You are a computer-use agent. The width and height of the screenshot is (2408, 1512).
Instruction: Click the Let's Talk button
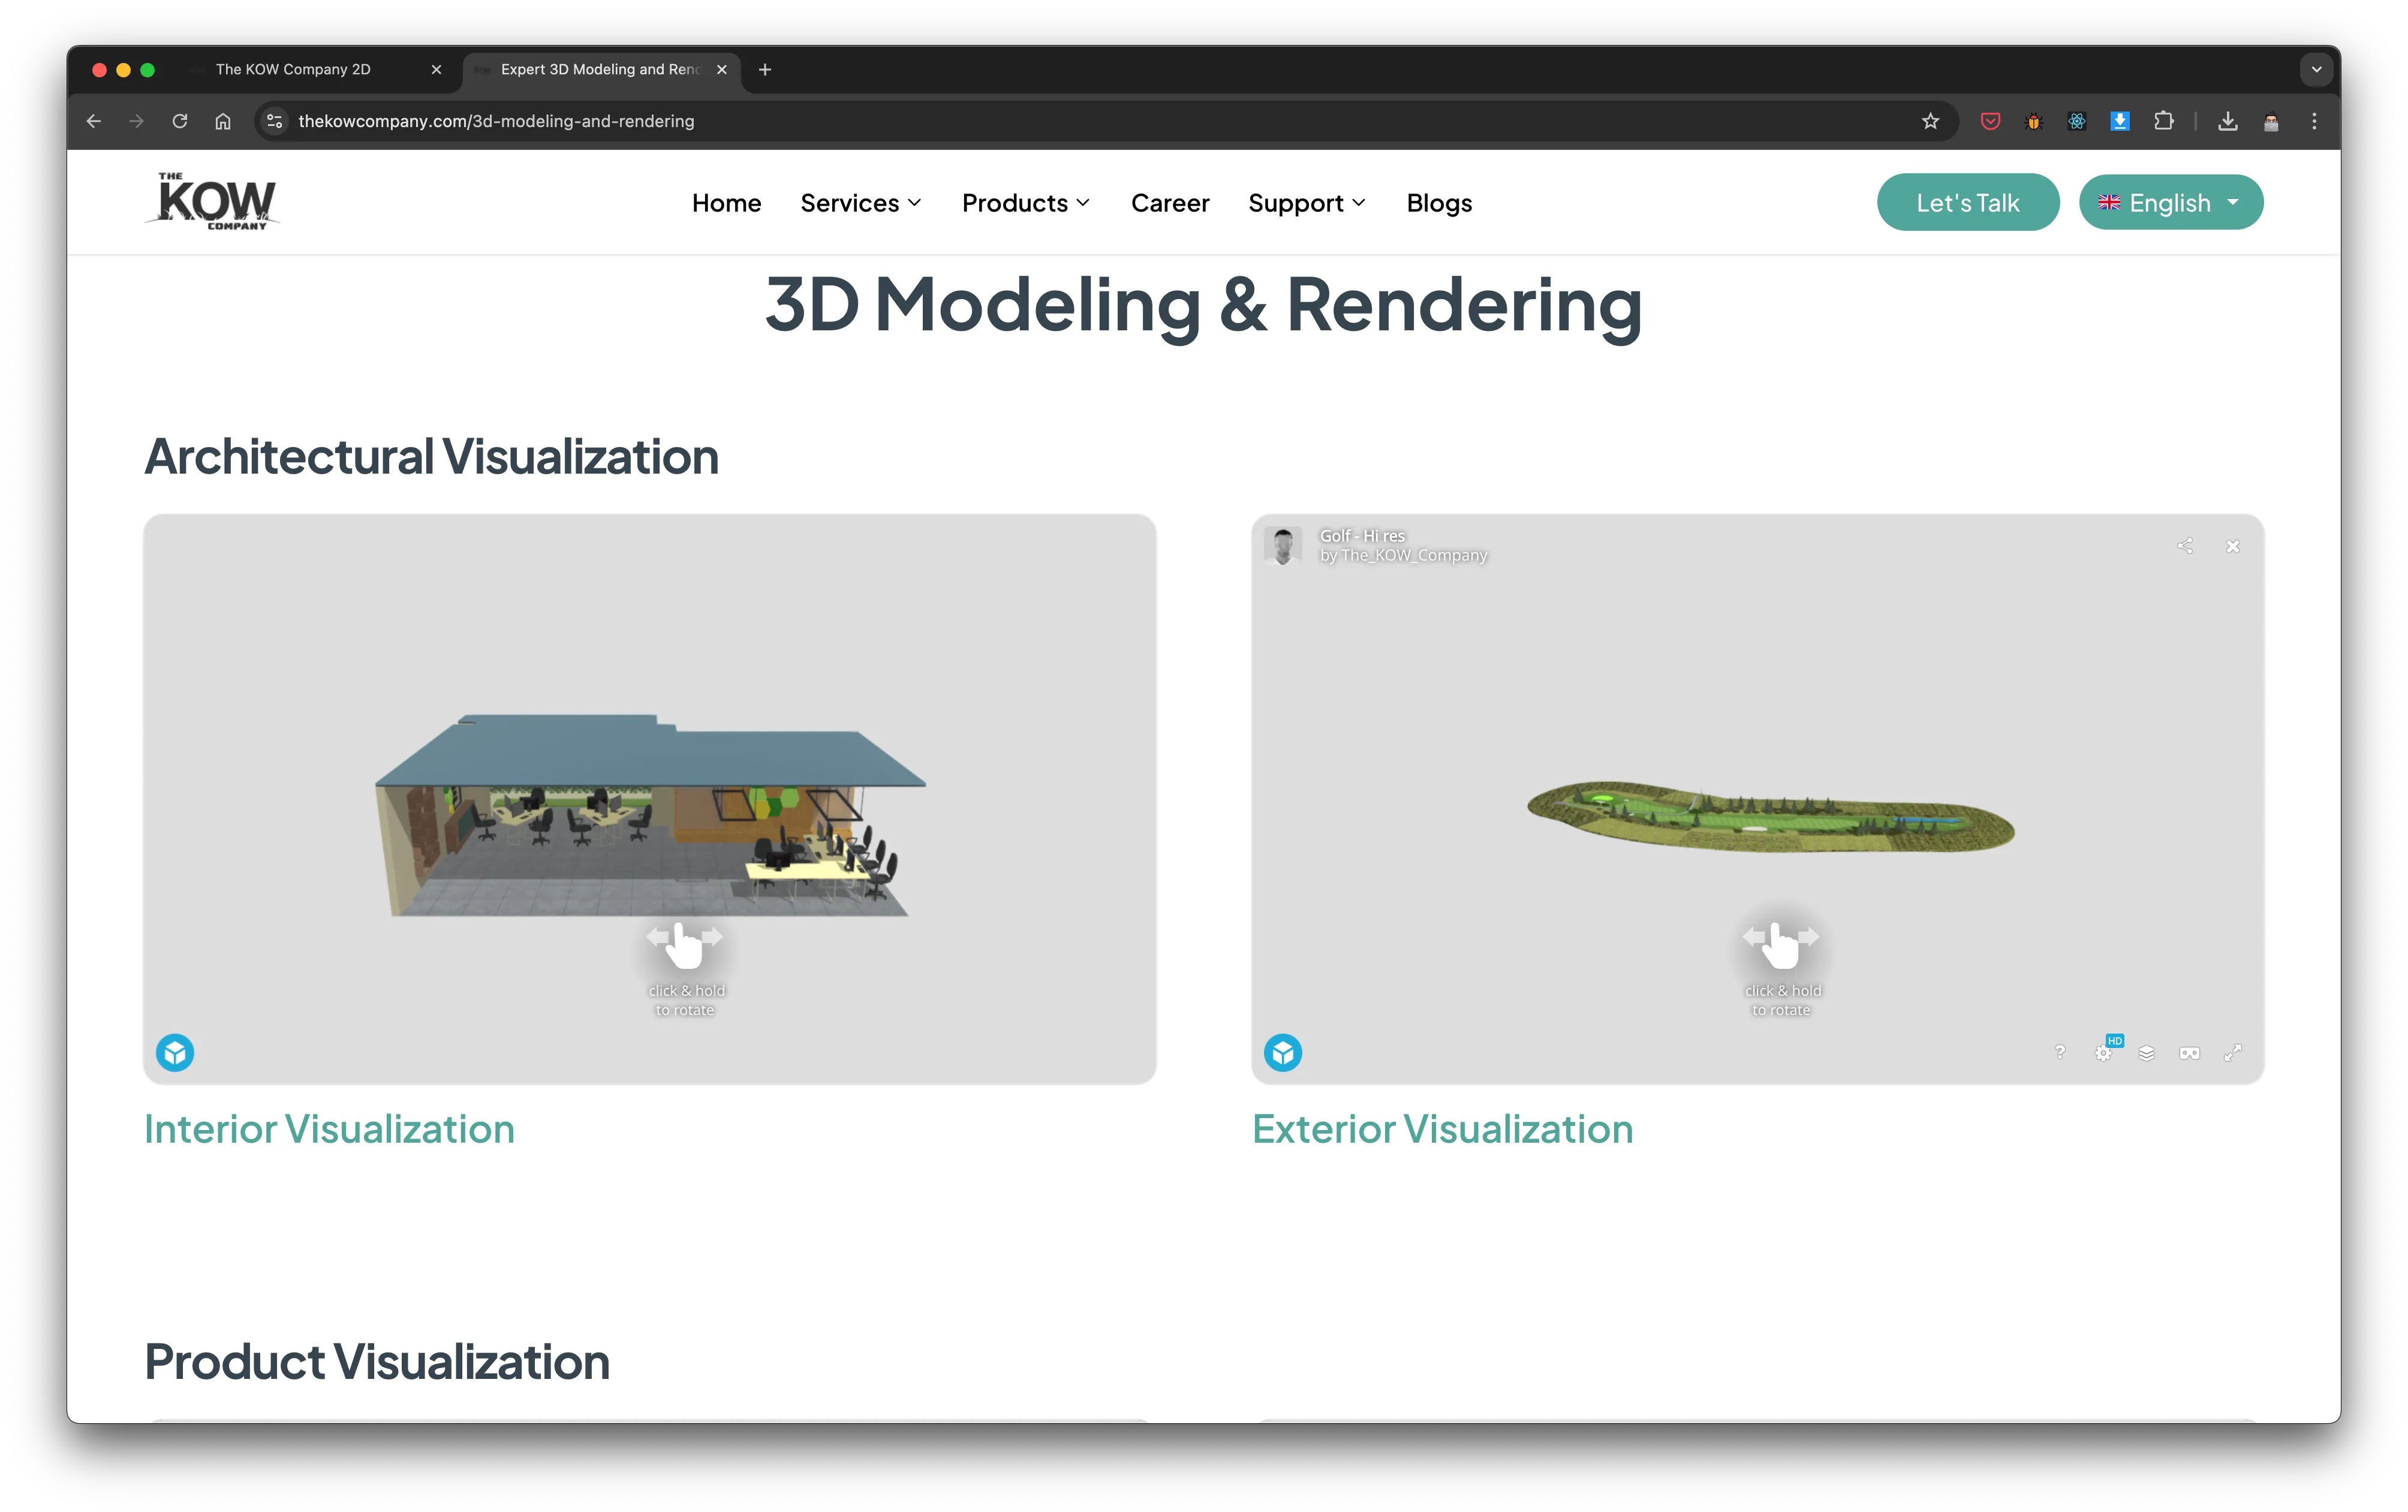(x=1967, y=203)
